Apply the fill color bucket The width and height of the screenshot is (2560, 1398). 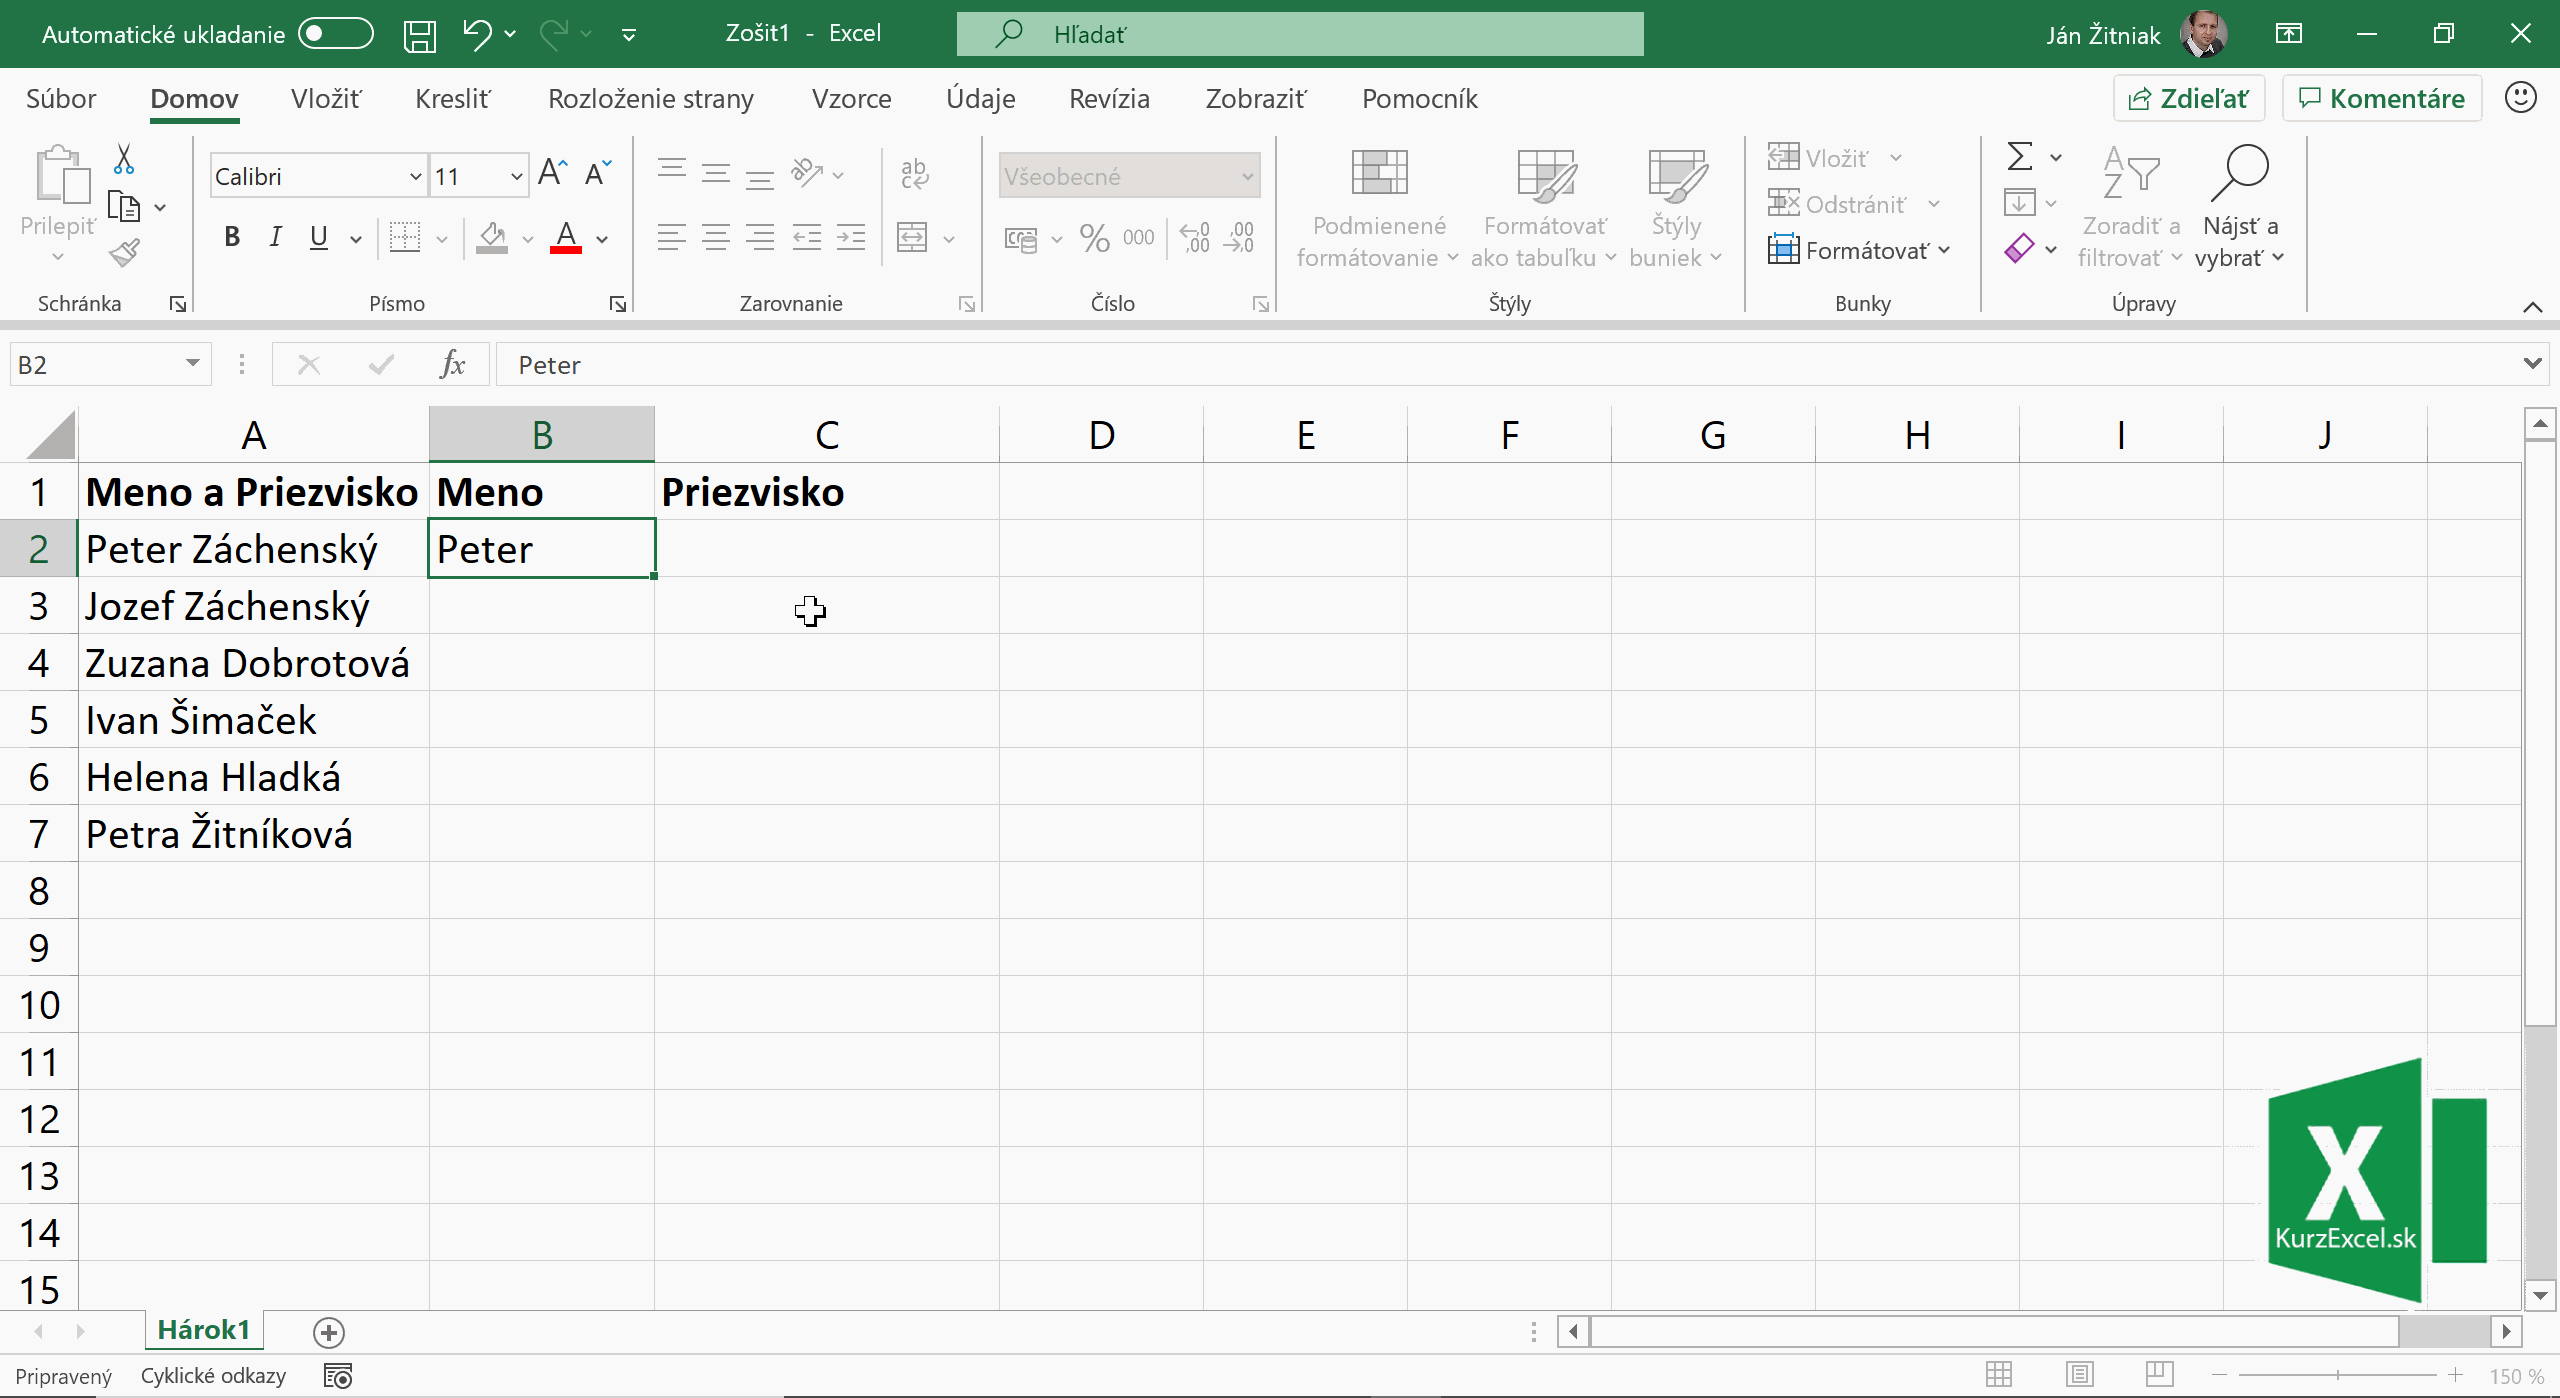click(491, 238)
